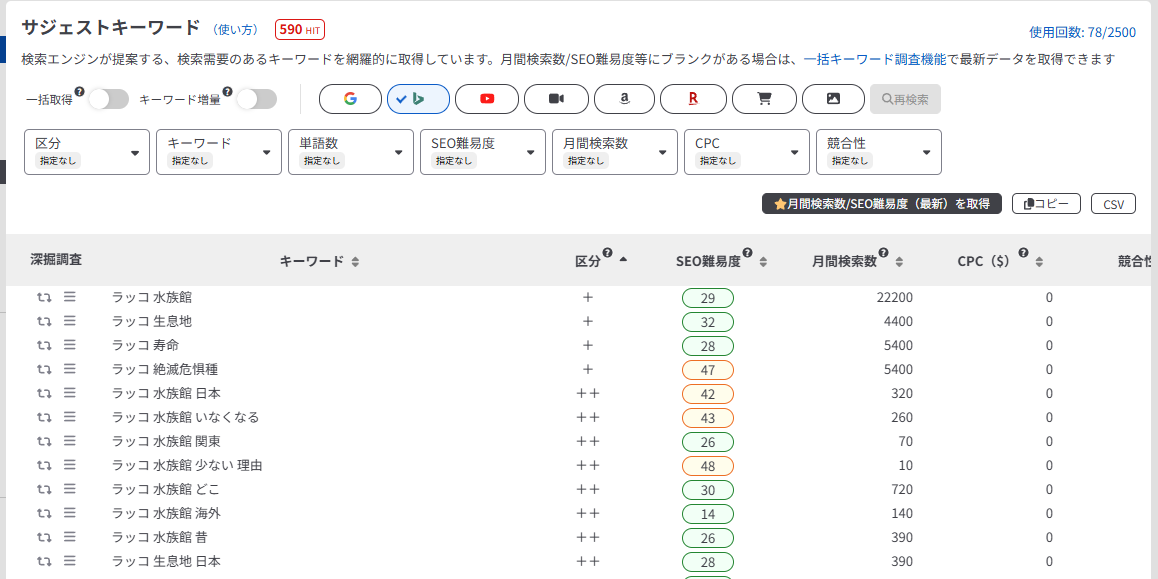Turn on the キーワード増量 toggle

256,99
